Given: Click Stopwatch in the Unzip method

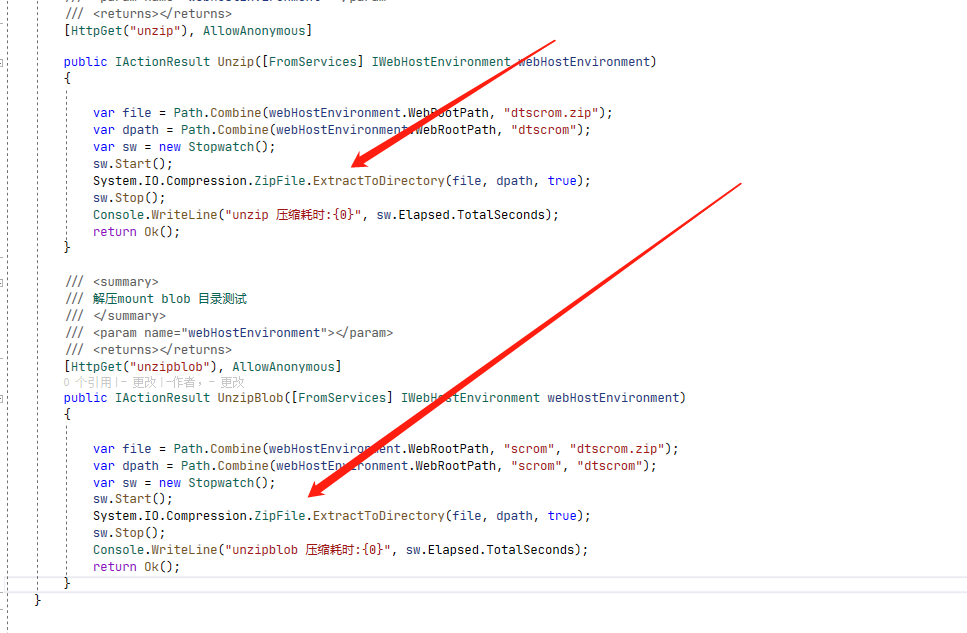Looking at the screenshot, I should click(221, 147).
